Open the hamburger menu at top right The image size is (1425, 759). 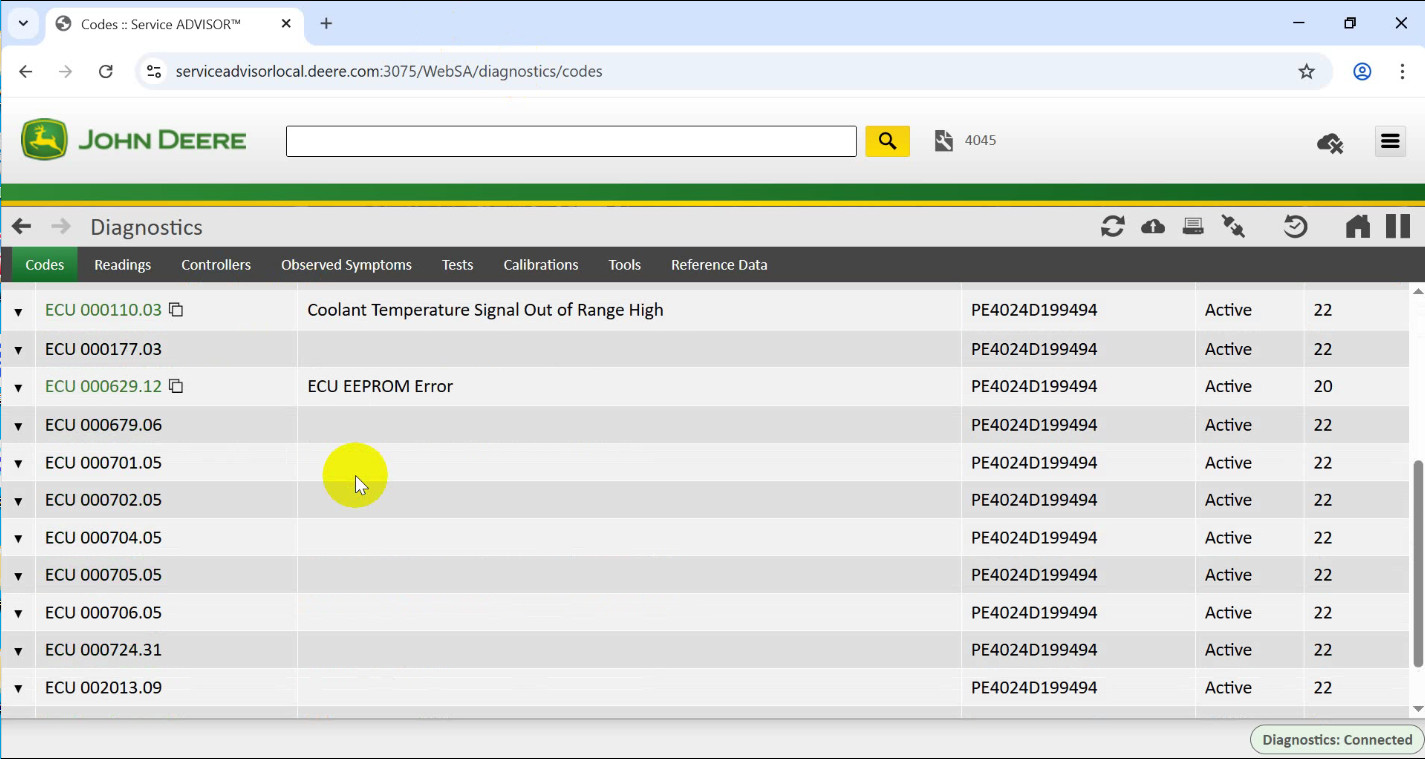(x=1390, y=142)
